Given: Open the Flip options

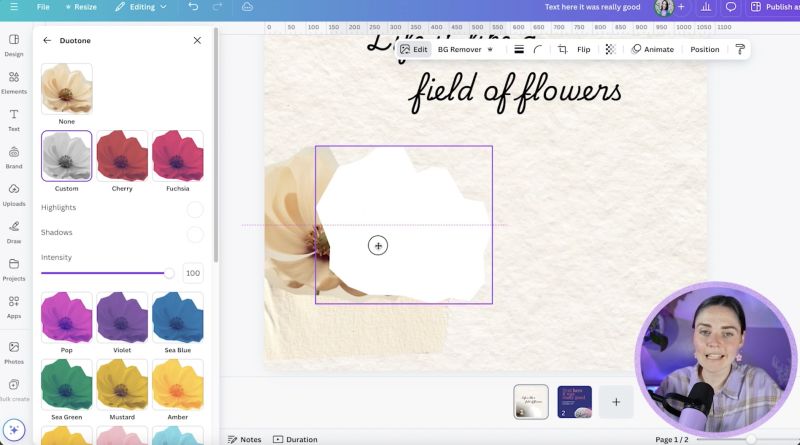Looking at the screenshot, I should pyautogui.click(x=584, y=50).
